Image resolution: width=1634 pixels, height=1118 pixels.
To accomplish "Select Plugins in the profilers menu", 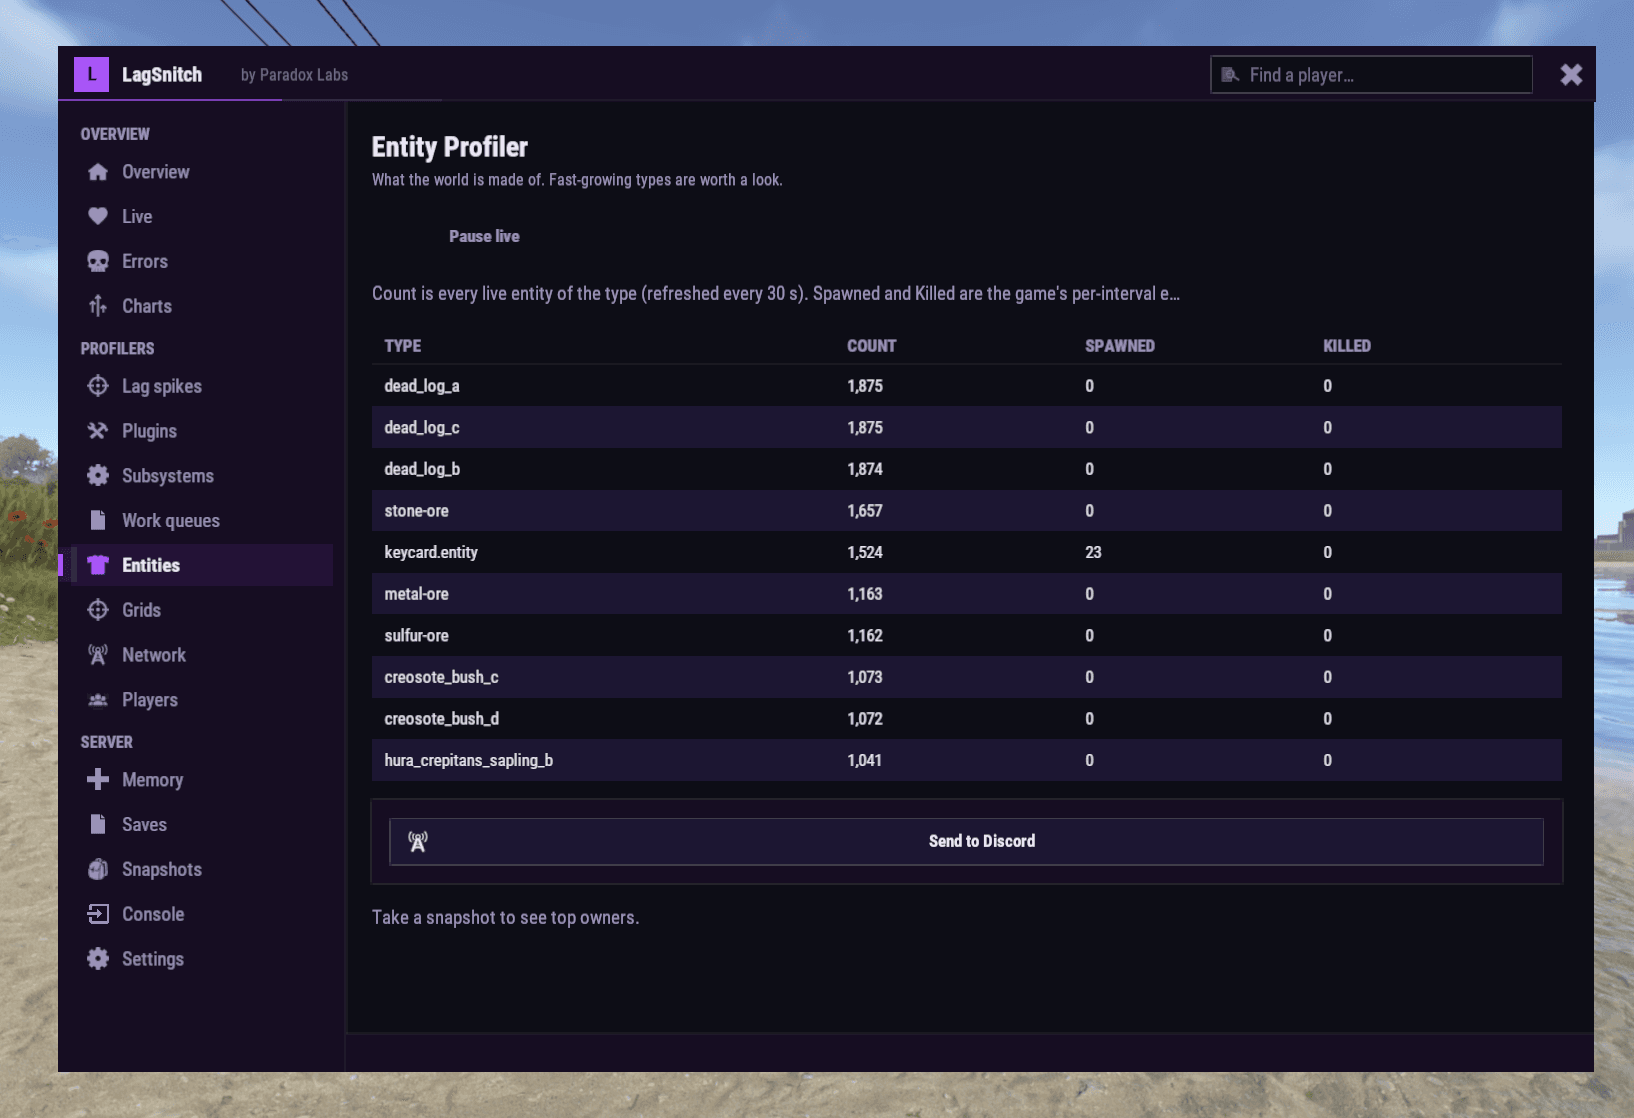I will click(201, 431).
